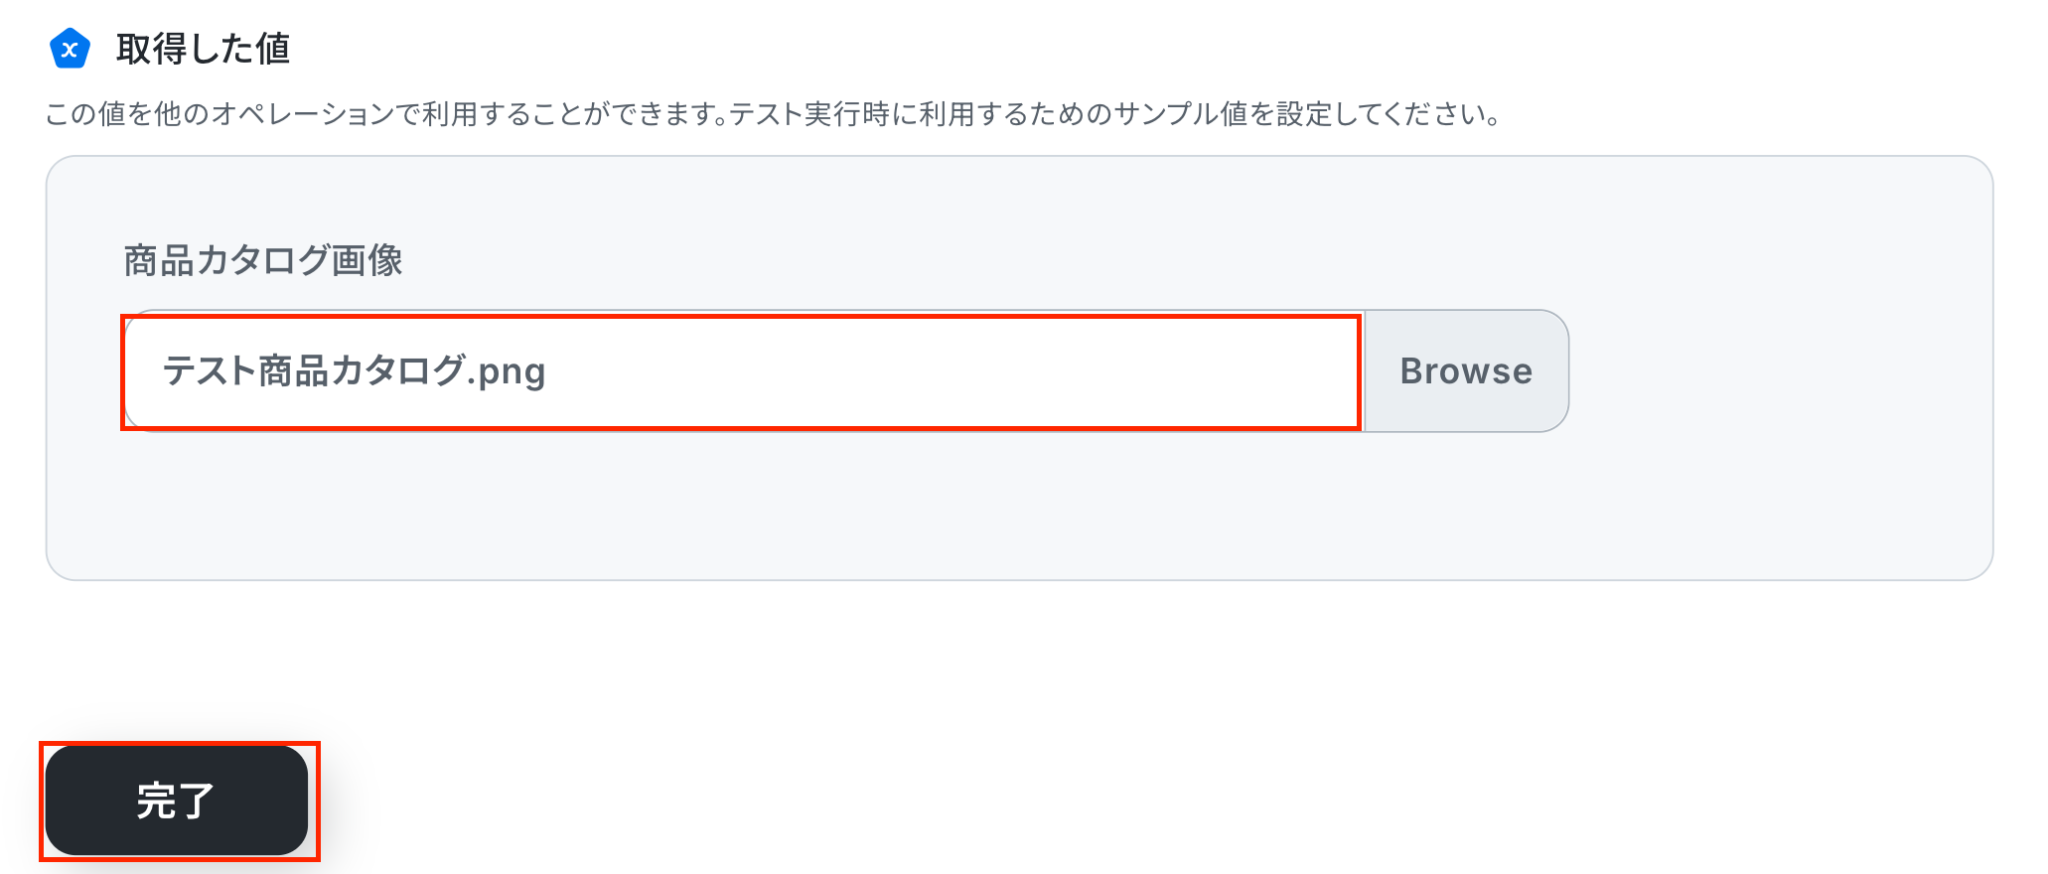Click the gray panel right of Browse

[x=1780, y=371]
